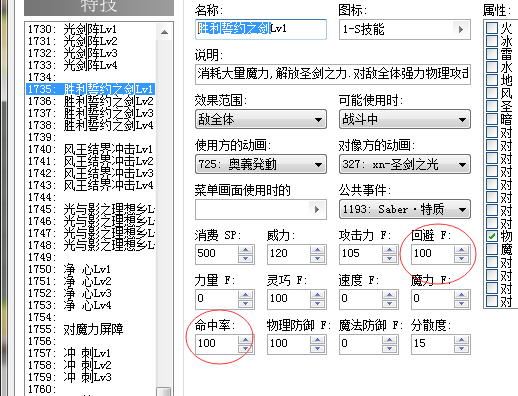Increase the 分散度 value with up arrow
Viewport: 518px width, 396px height.
tap(462, 340)
